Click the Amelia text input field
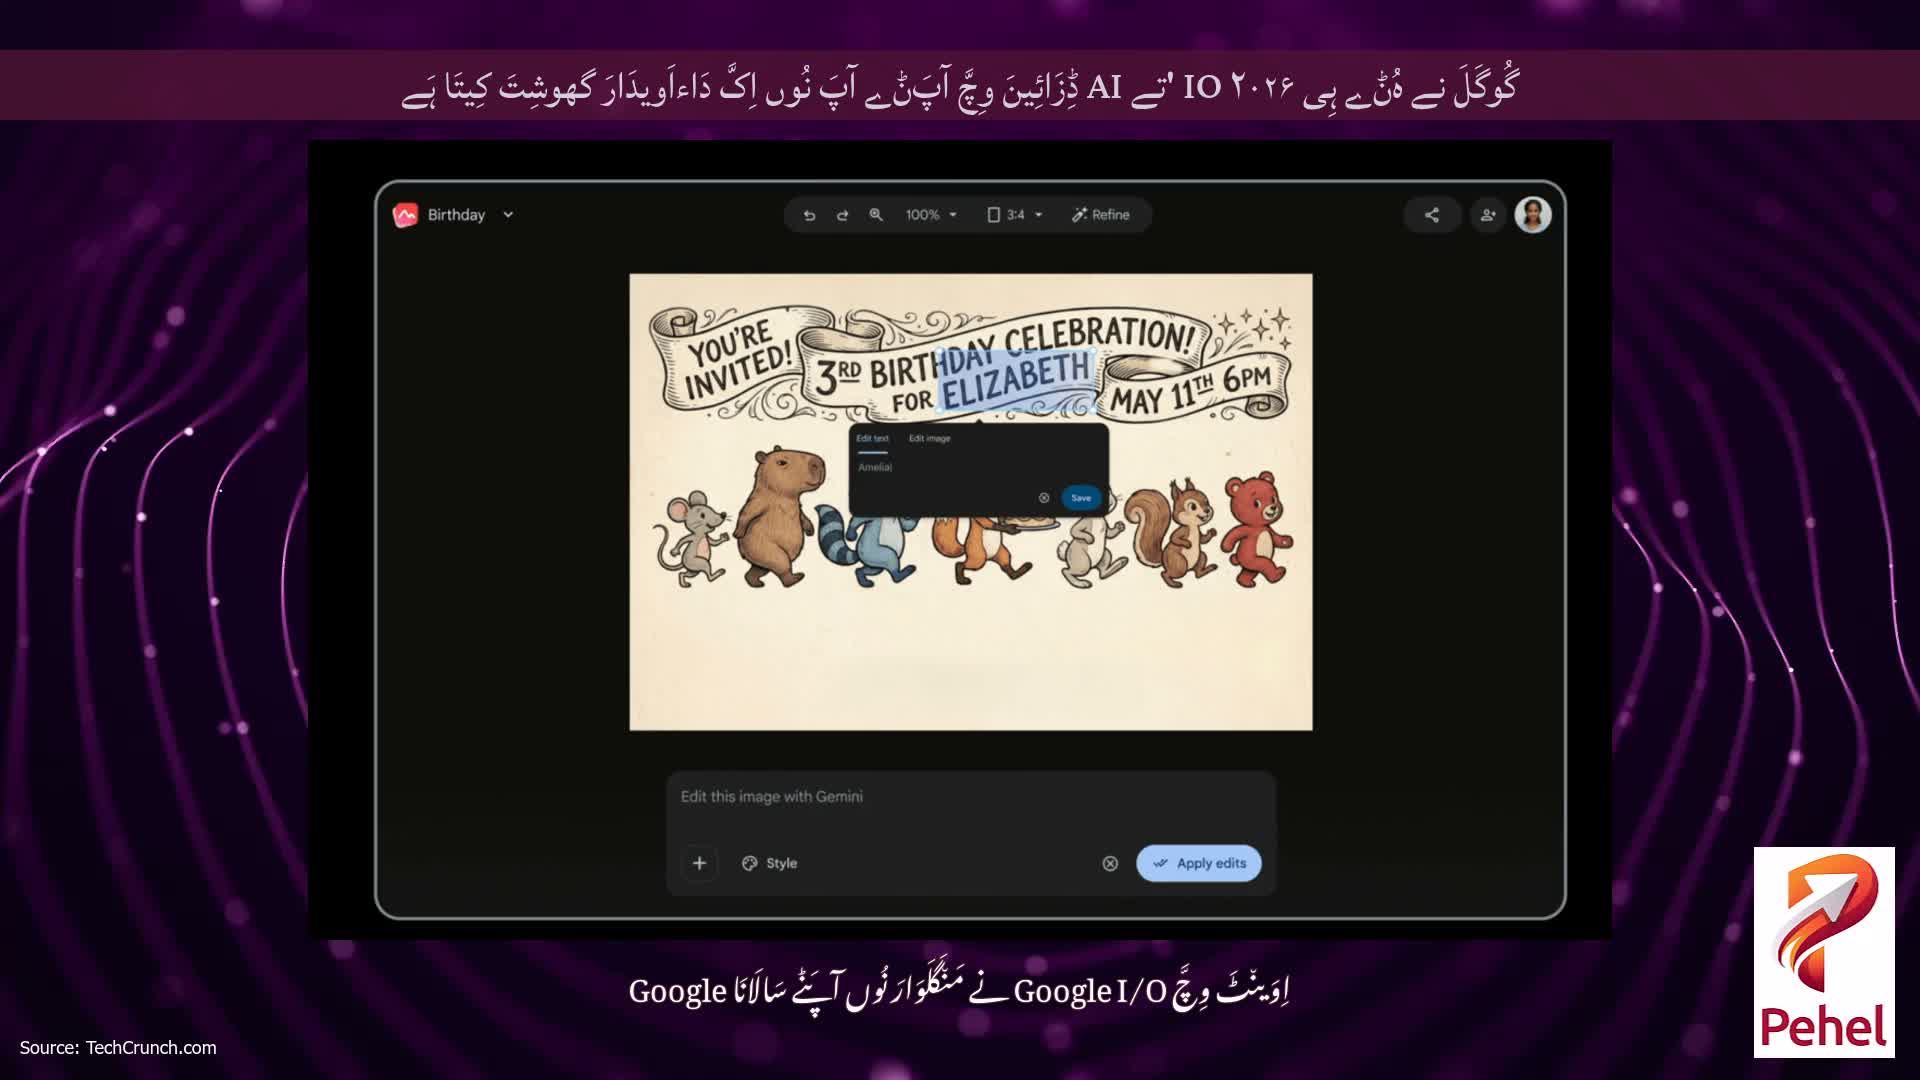Viewport: 1920px width, 1080px height. coord(978,468)
